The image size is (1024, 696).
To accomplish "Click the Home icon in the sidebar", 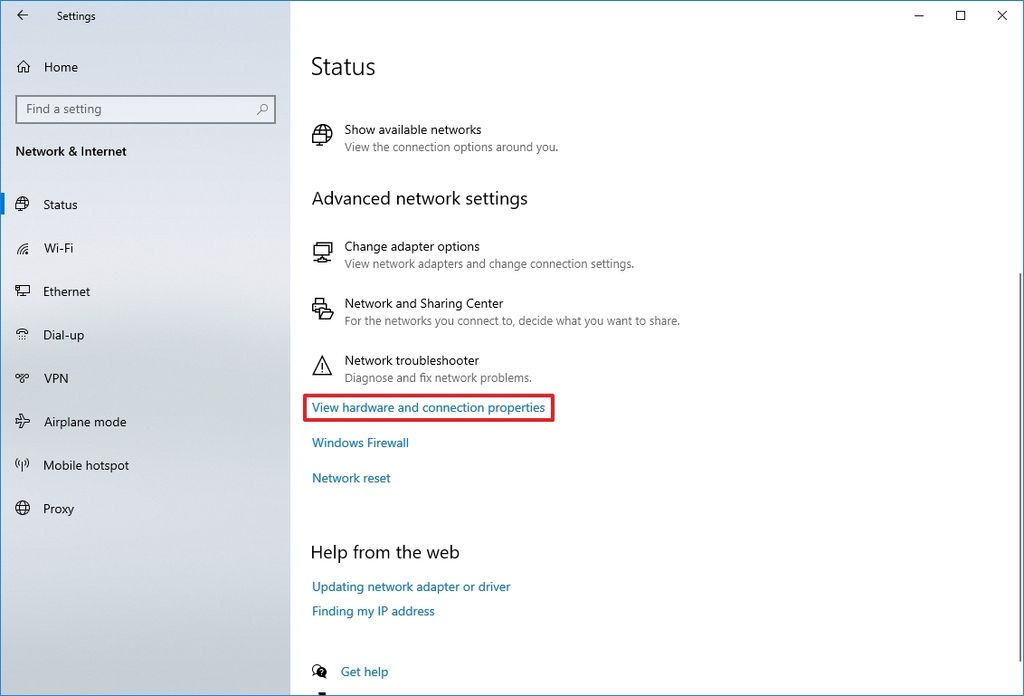I will (22, 67).
